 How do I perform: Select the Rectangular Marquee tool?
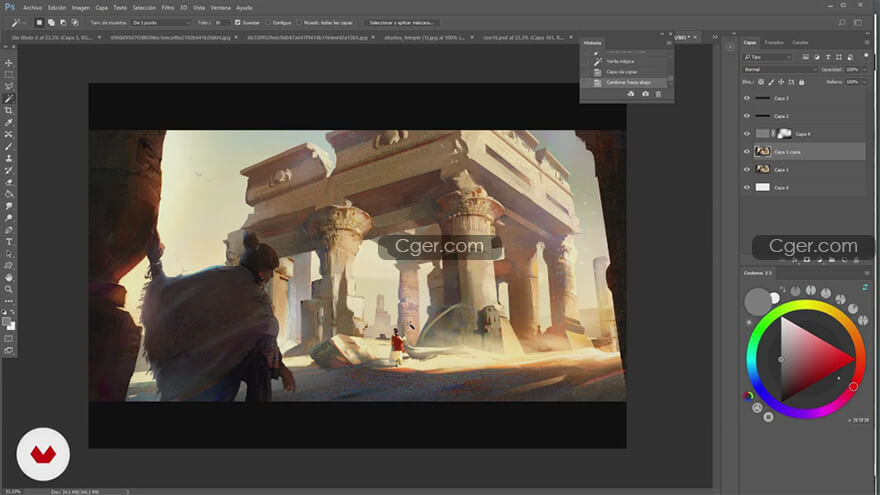[8, 75]
